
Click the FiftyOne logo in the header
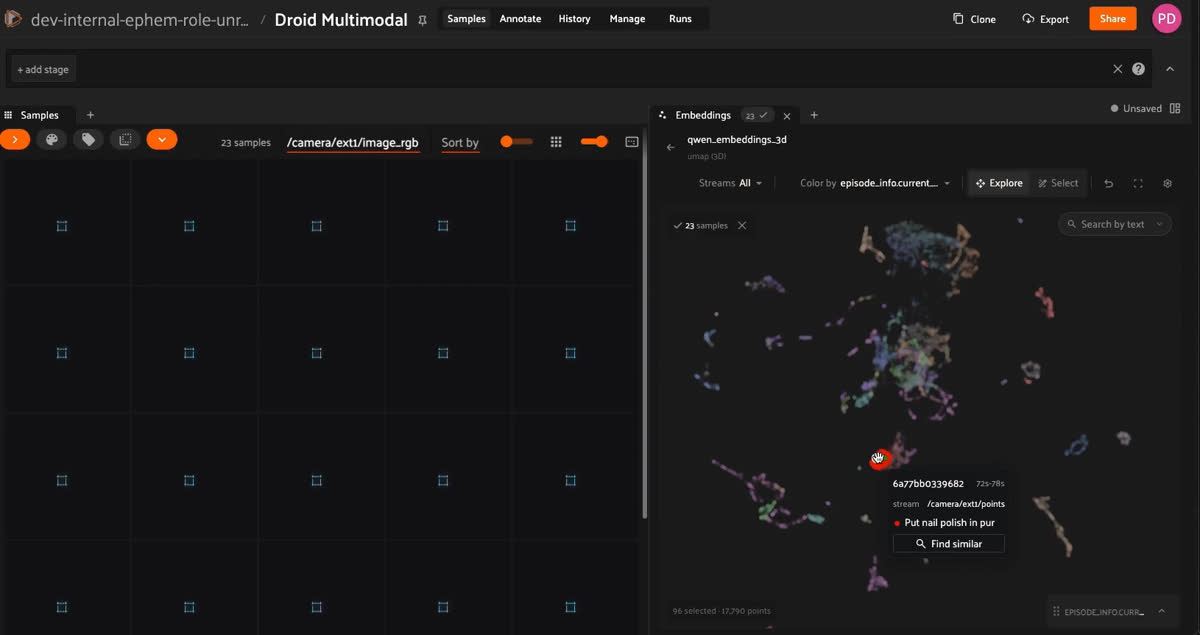[x=13, y=19]
